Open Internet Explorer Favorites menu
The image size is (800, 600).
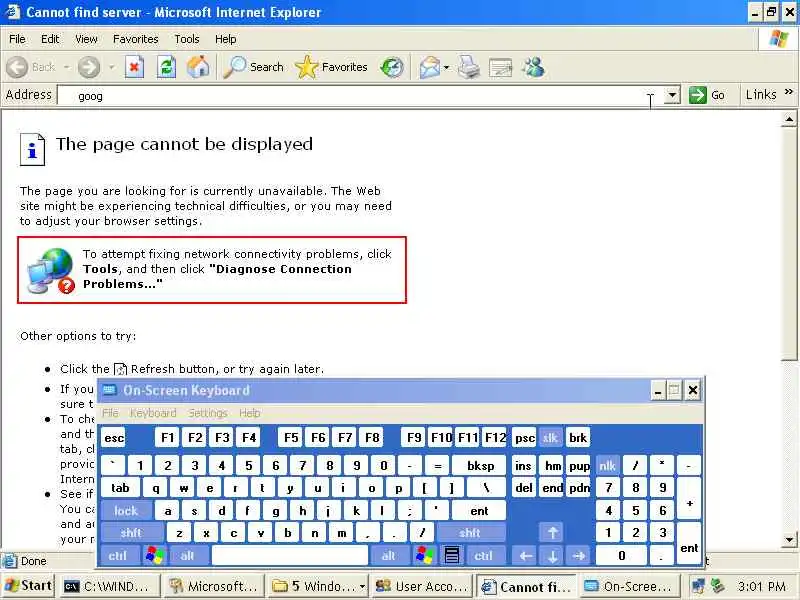pyautogui.click(x=136, y=39)
